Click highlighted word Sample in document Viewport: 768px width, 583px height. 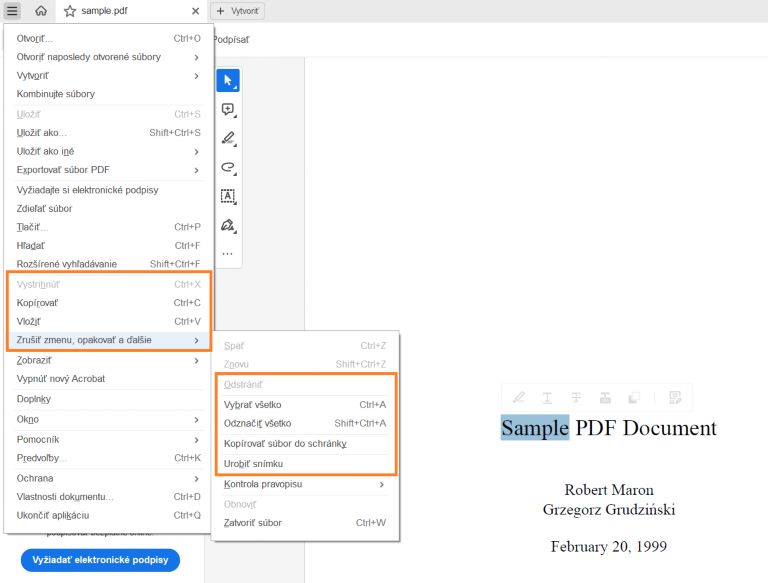[535, 428]
